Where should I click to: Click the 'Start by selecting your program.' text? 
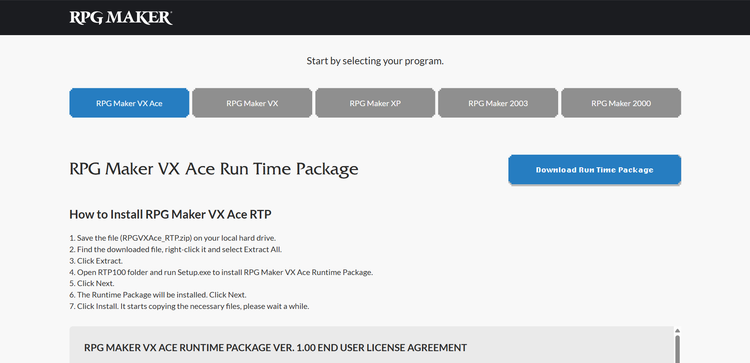pos(375,61)
